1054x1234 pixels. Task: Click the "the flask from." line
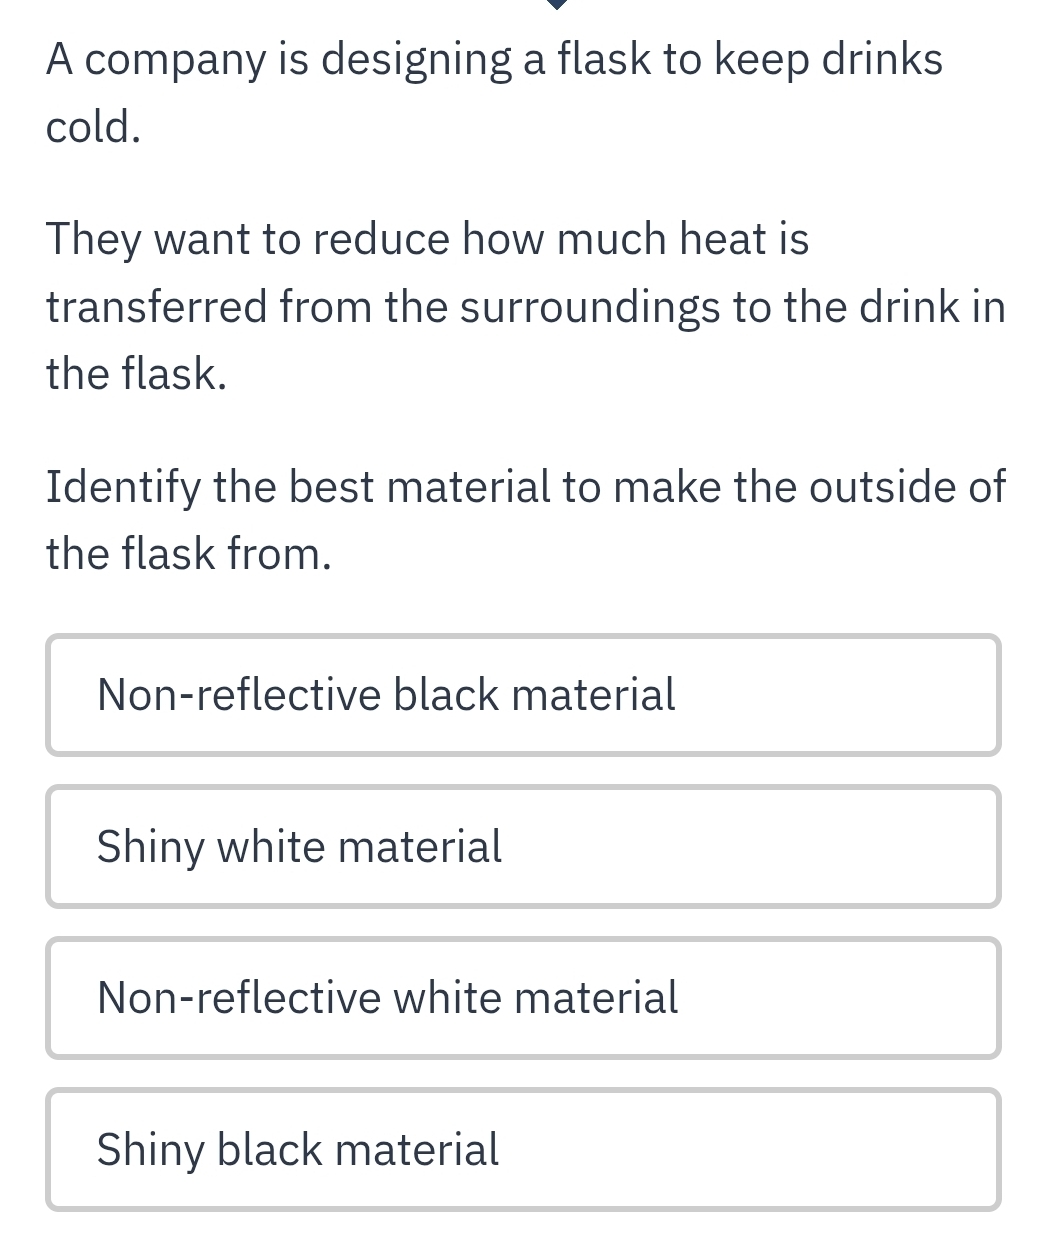188,553
